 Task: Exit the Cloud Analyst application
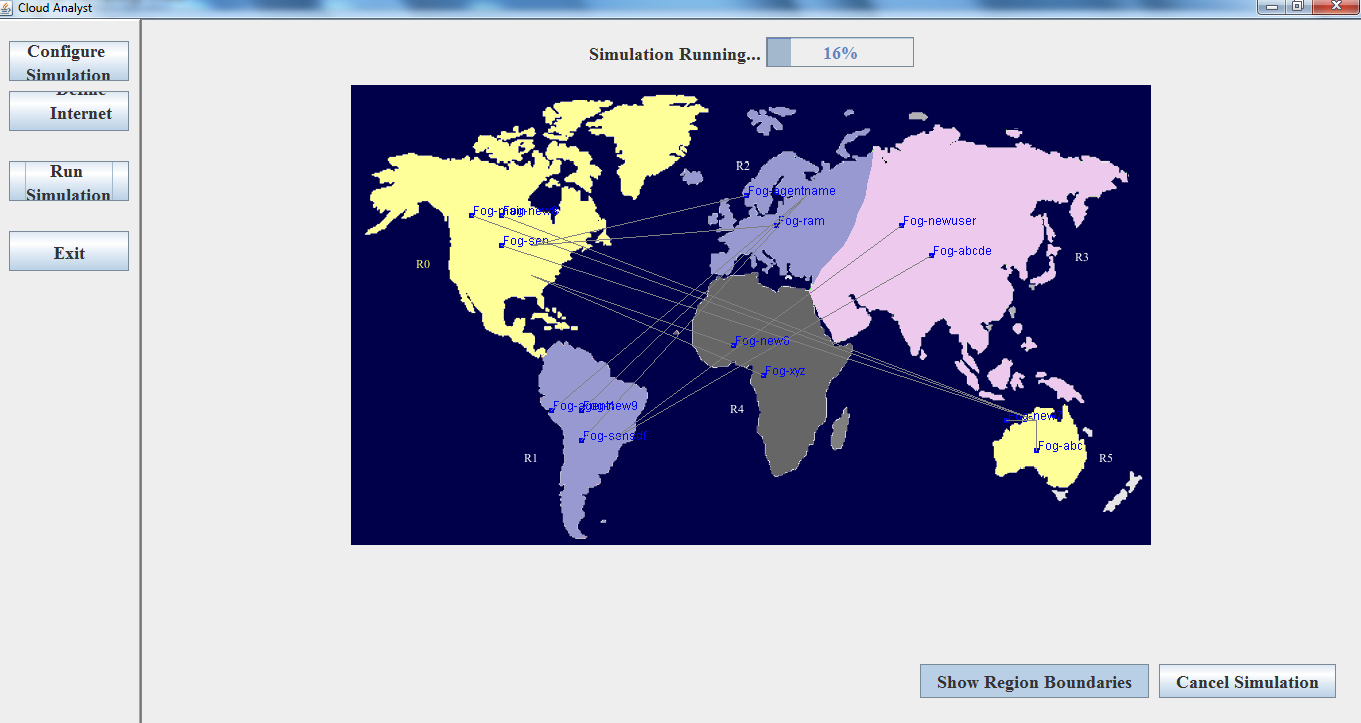pos(69,251)
